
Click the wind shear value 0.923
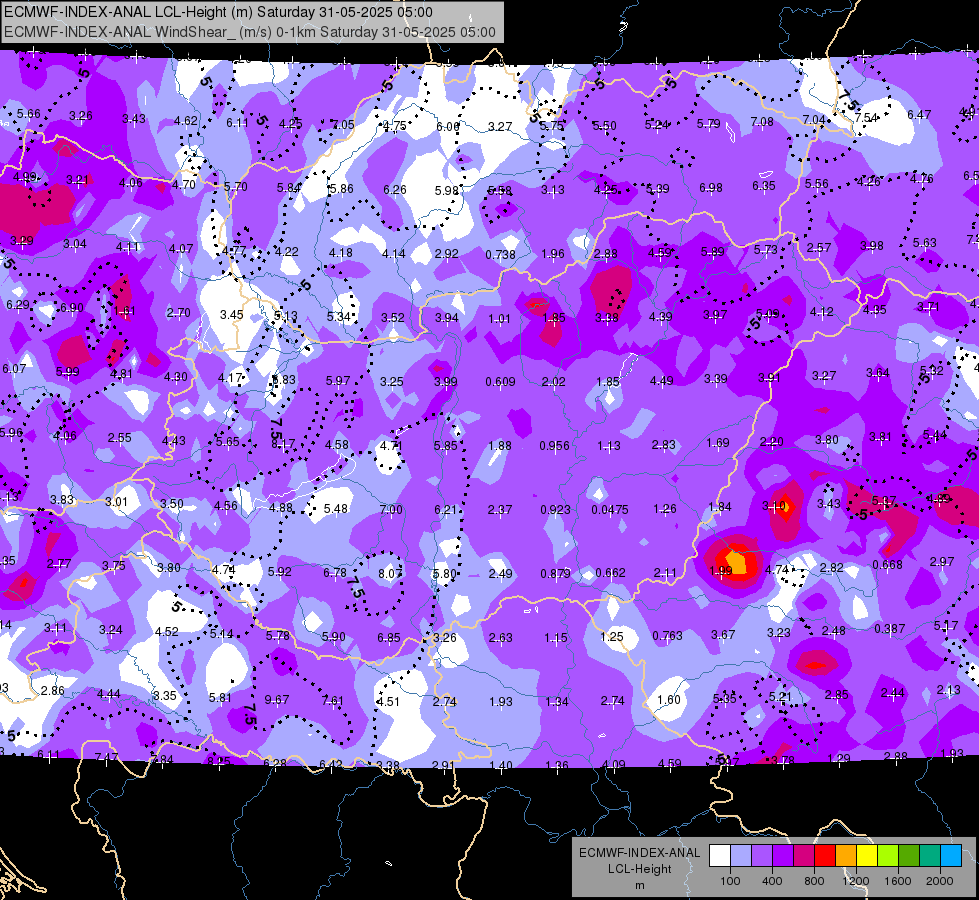tap(555, 510)
